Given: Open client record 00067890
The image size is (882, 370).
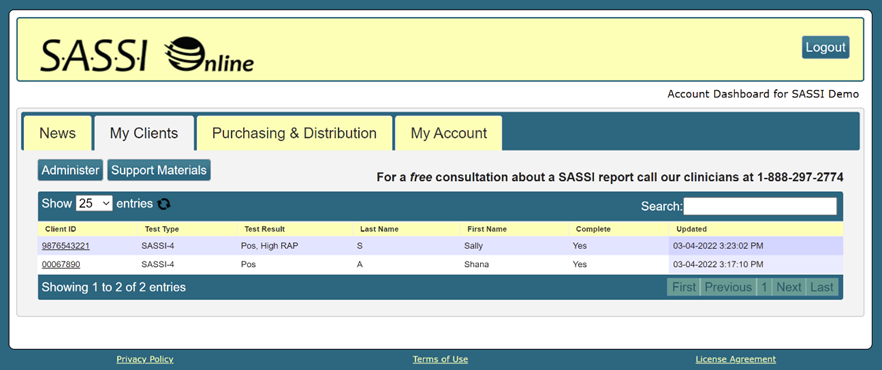Looking at the screenshot, I should click(x=61, y=264).
